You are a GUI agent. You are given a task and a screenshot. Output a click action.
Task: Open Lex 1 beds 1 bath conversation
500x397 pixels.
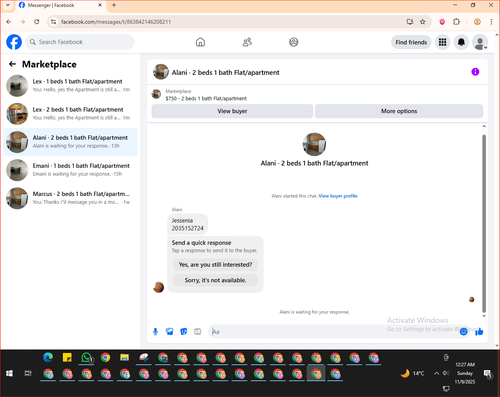70,85
